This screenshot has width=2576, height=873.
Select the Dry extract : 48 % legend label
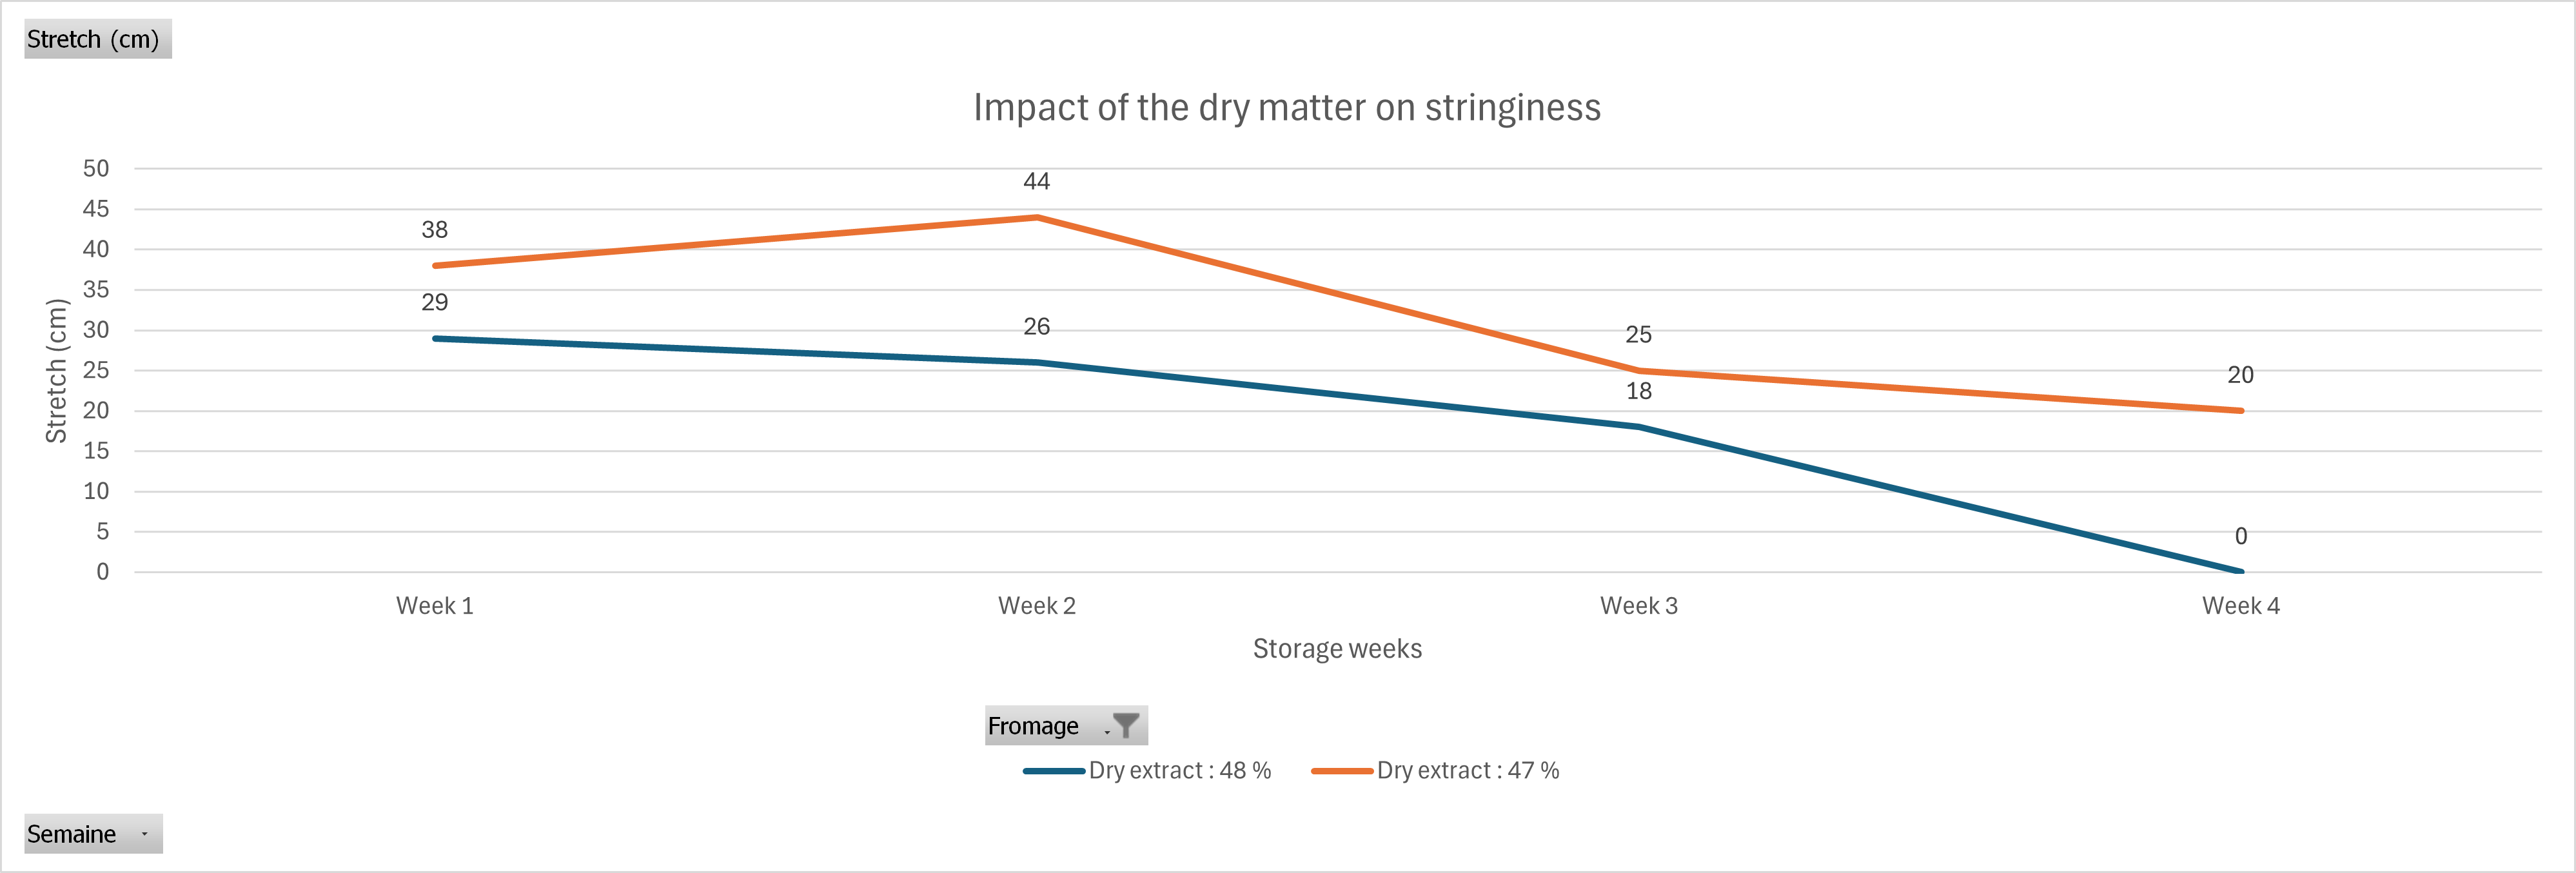pyautogui.click(x=1180, y=771)
